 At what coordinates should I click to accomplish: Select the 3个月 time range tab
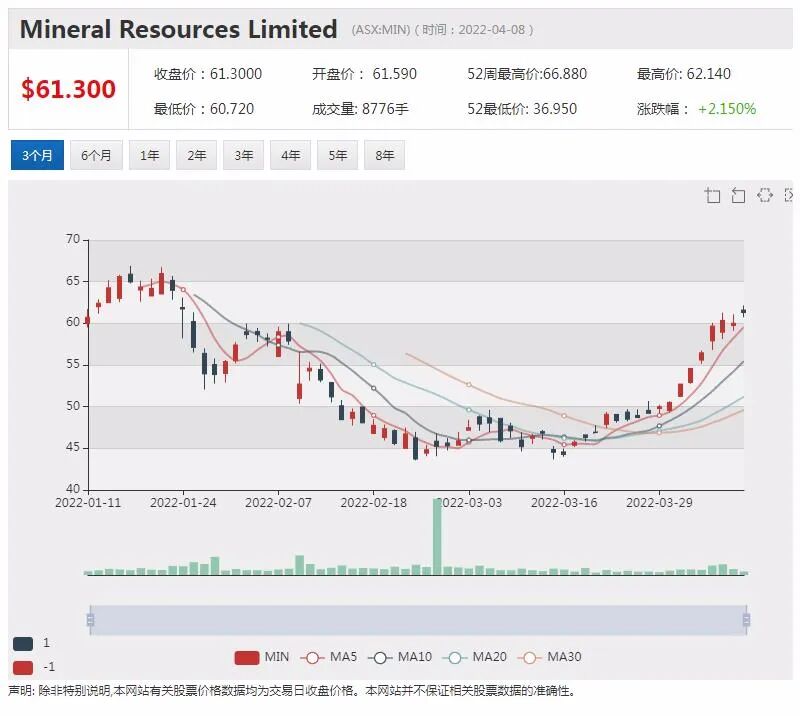point(37,155)
